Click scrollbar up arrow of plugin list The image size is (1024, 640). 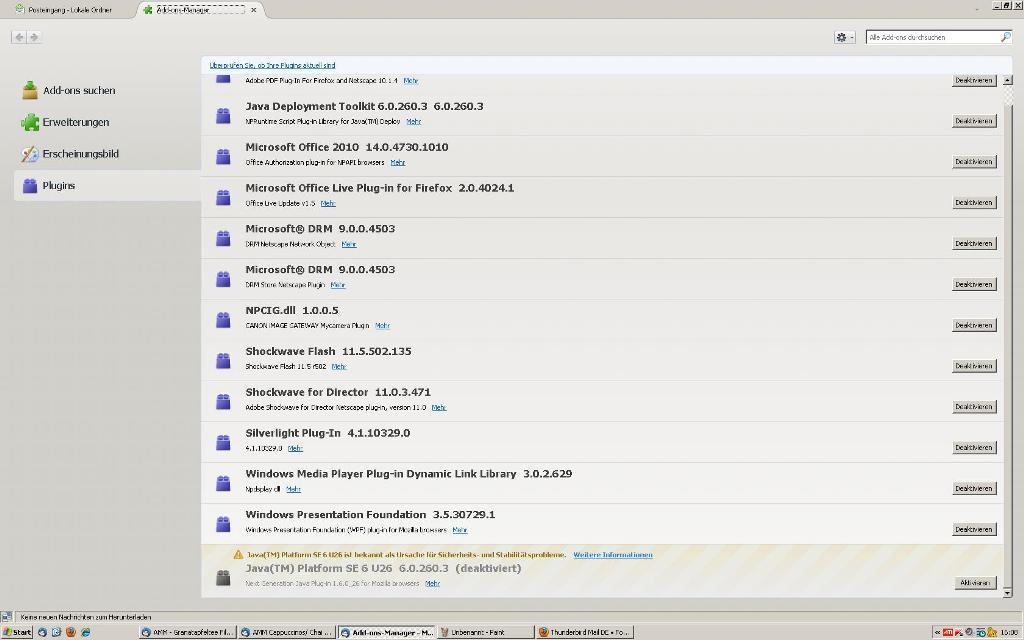click(x=1008, y=80)
